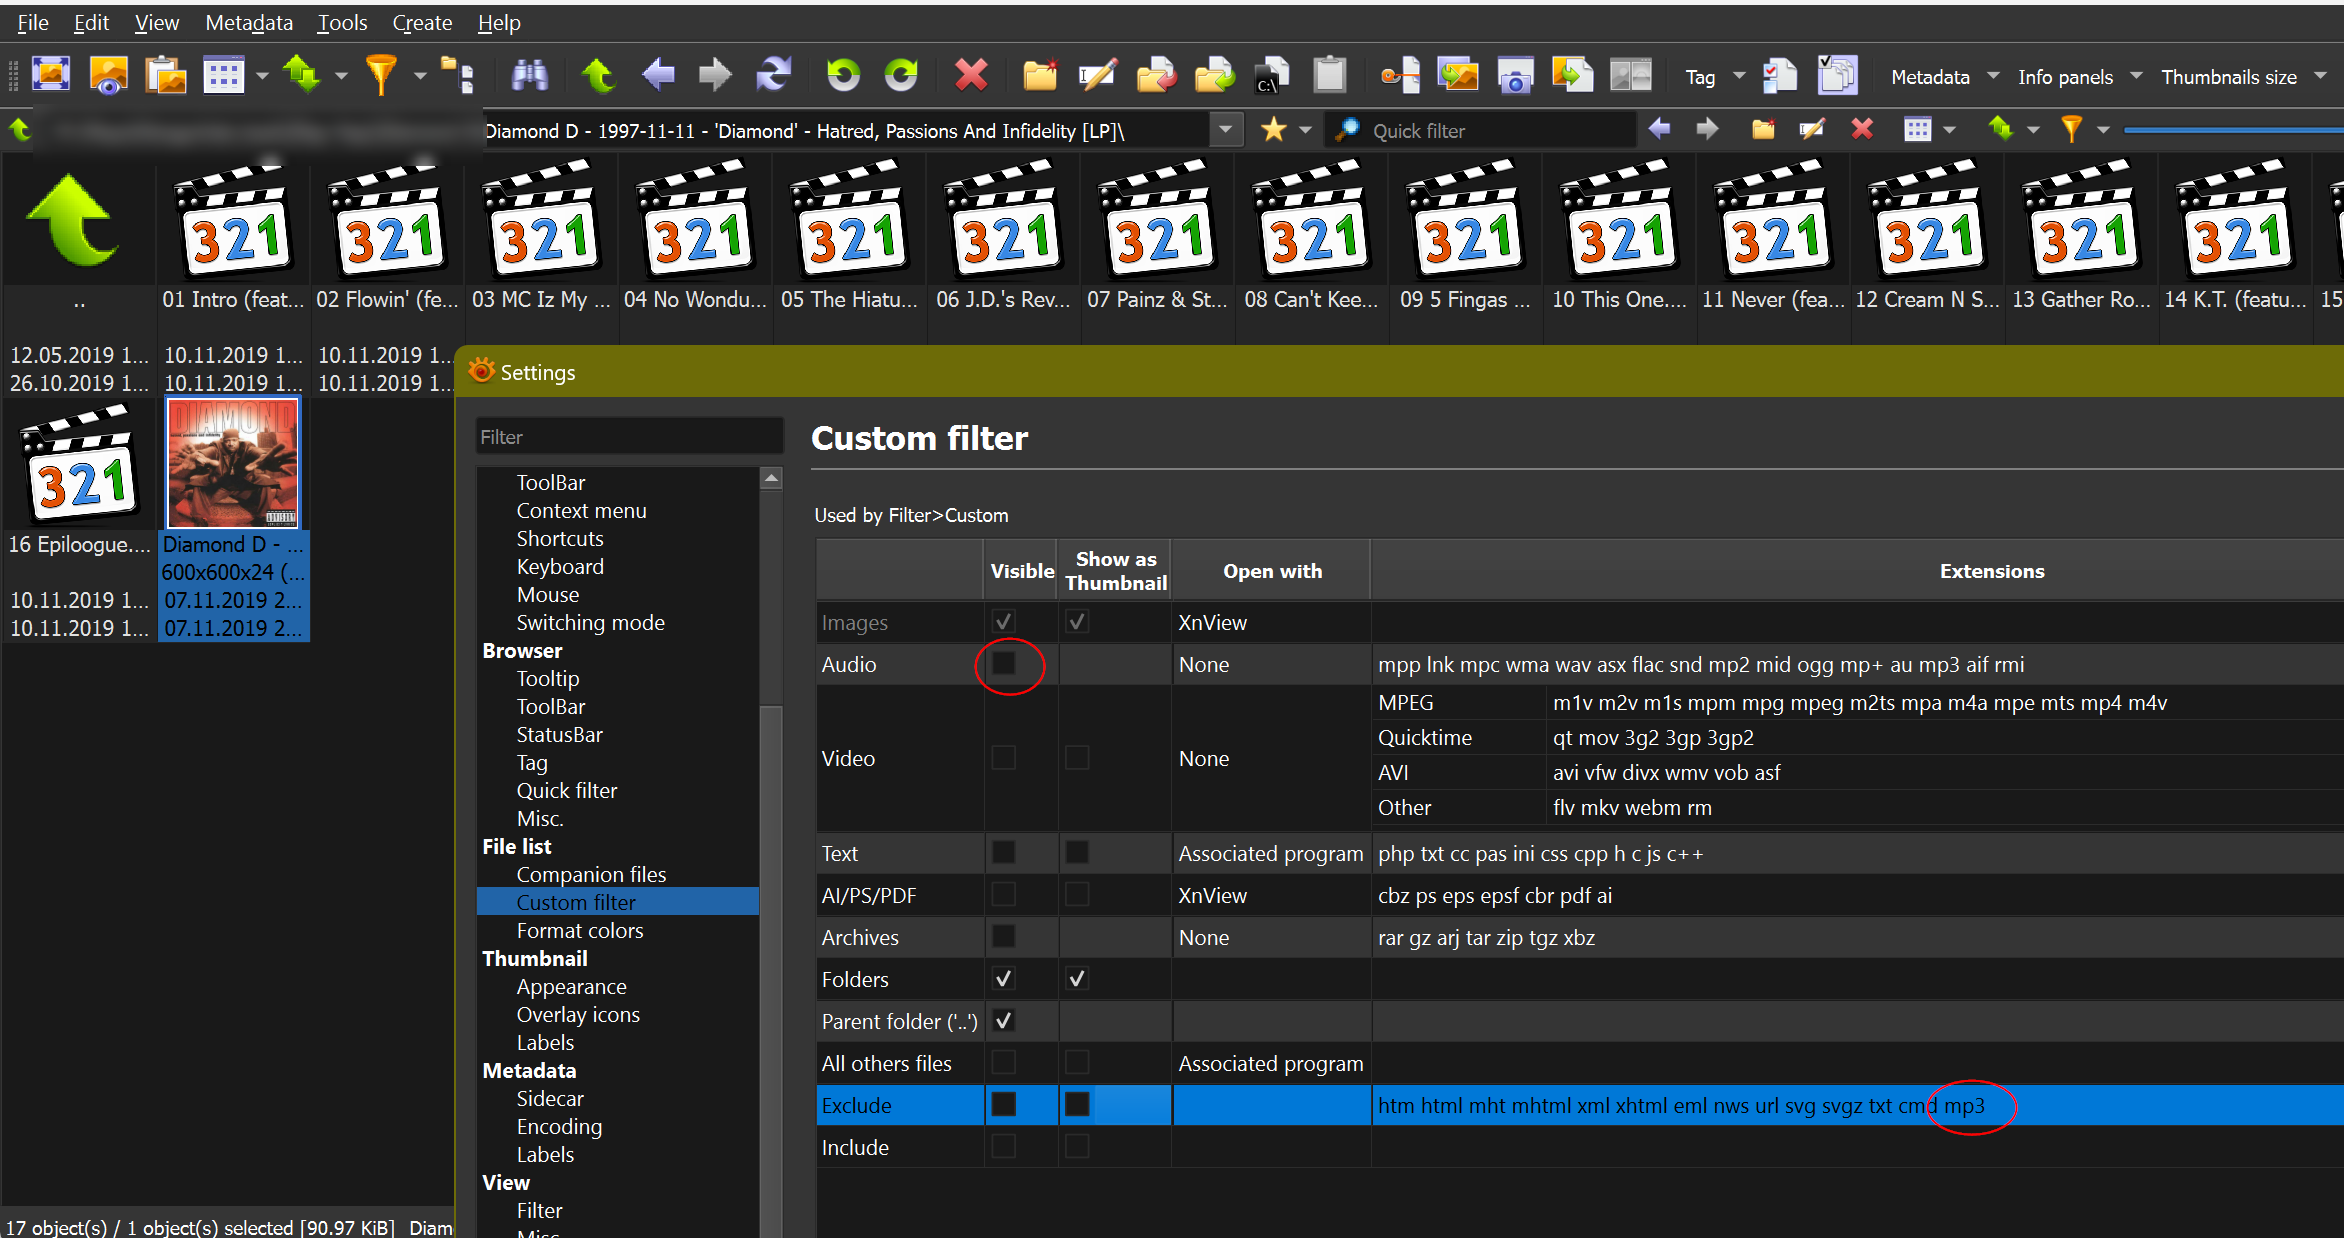Open the Tools menu

coord(342,22)
